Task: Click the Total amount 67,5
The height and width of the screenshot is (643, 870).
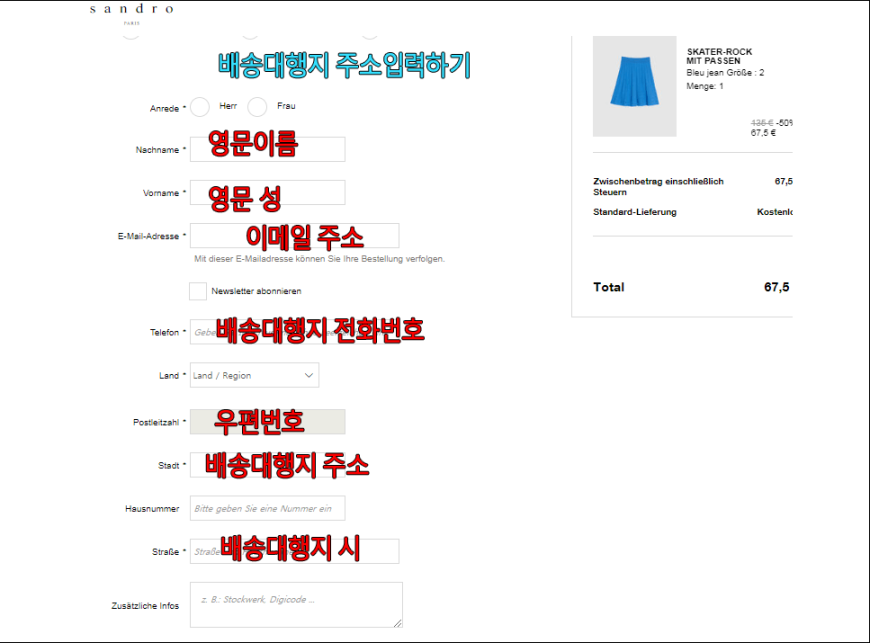Action: click(776, 287)
